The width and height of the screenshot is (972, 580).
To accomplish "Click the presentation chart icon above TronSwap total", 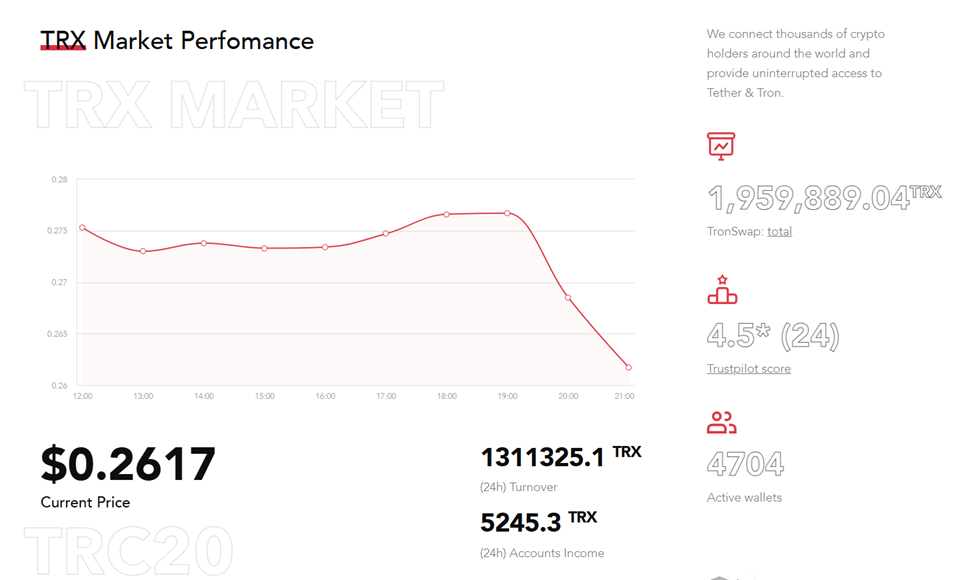I will click(x=721, y=146).
